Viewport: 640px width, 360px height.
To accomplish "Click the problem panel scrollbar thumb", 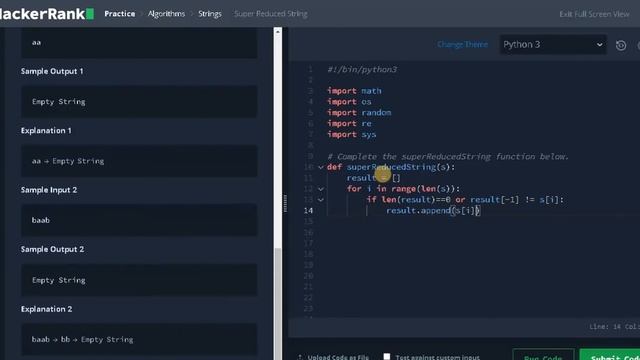I will pyautogui.click(x=278, y=303).
